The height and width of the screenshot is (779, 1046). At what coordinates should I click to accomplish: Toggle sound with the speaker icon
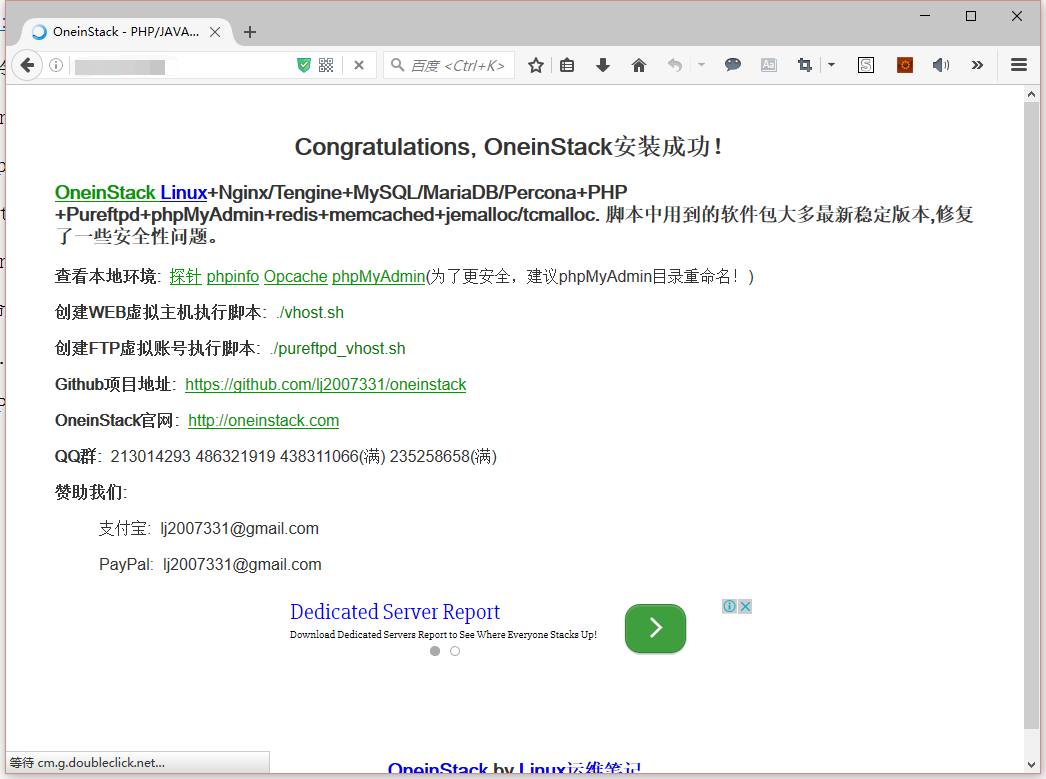click(x=941, y=65)
